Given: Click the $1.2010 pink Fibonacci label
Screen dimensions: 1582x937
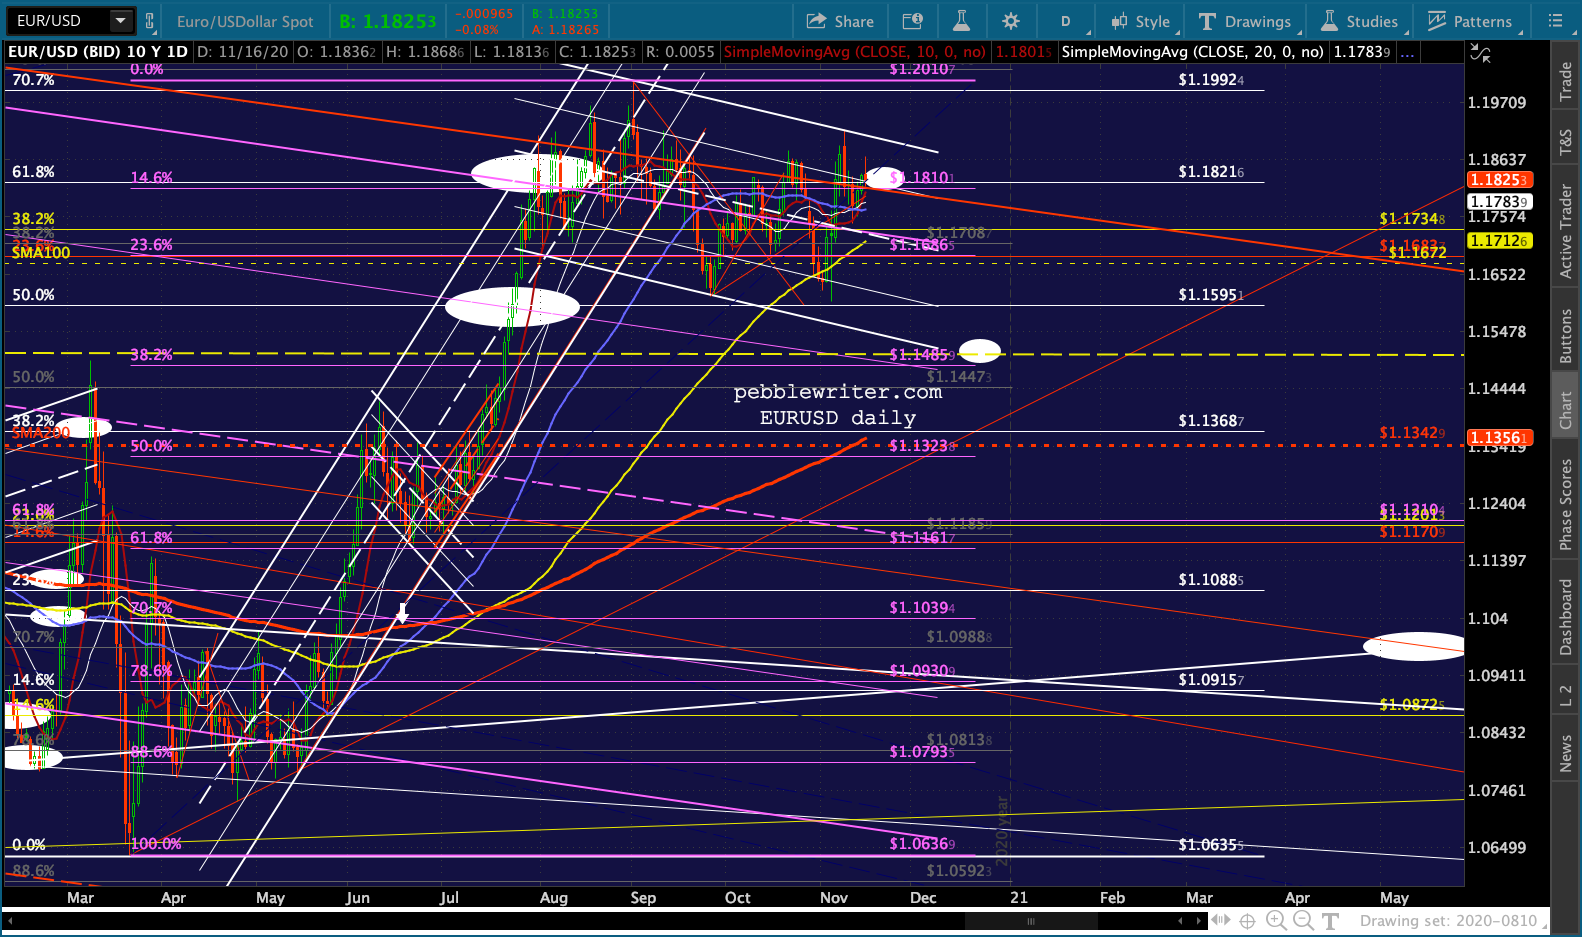Looking at the screenshot, I should click(922, 69).
